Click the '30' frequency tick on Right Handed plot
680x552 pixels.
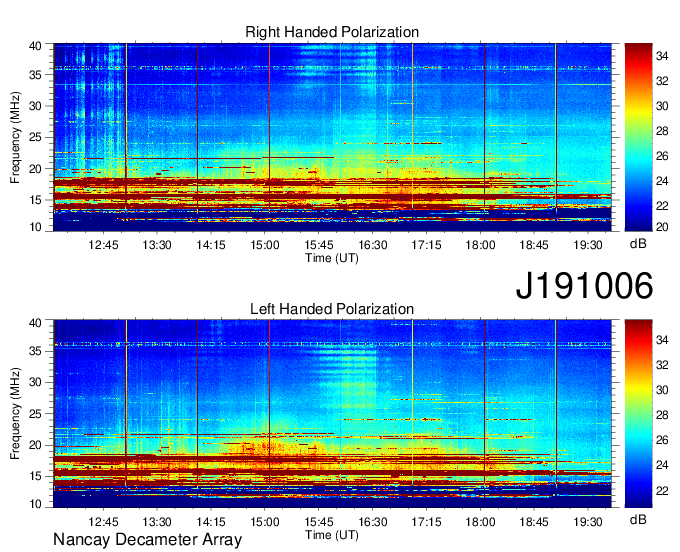[35, 106]
